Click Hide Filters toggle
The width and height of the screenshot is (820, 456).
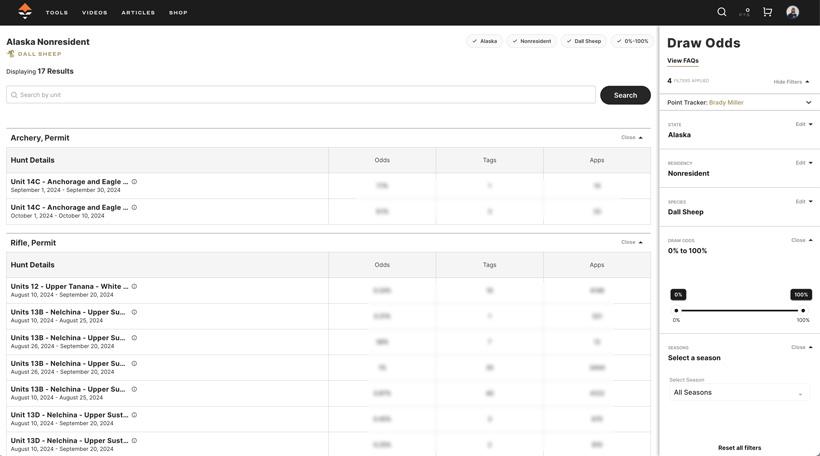pyautogui.click(x=791, y=82)
